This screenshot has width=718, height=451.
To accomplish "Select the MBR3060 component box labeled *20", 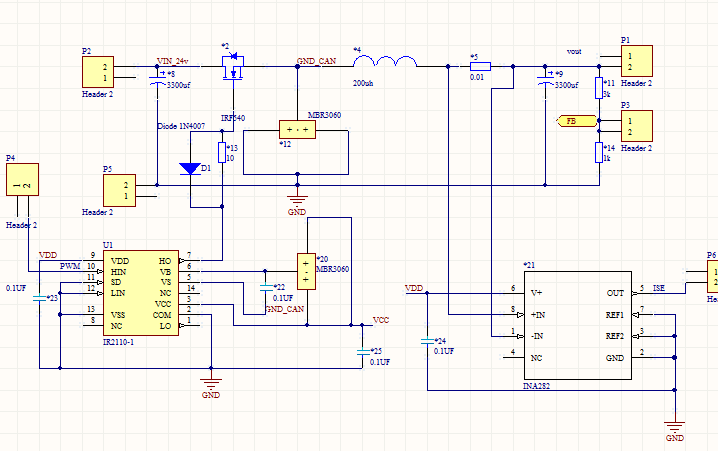I will (306, 272).
